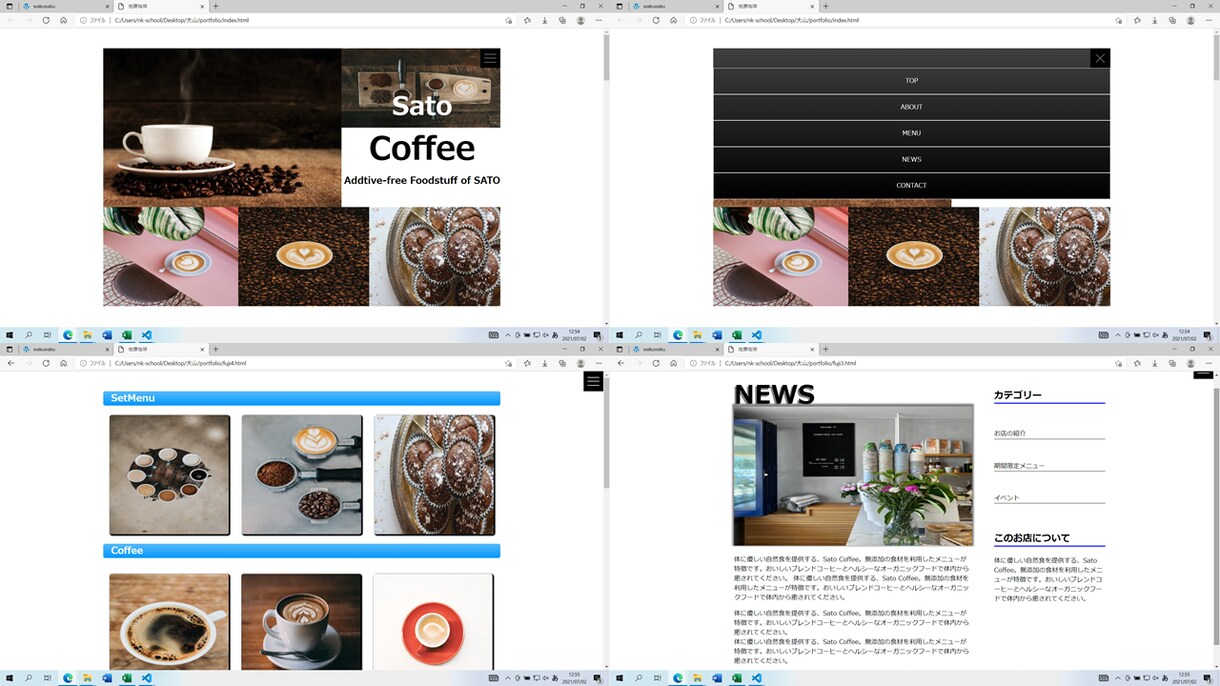Click the vertical scrollbar of the SetMenu page

coord(606,520)
